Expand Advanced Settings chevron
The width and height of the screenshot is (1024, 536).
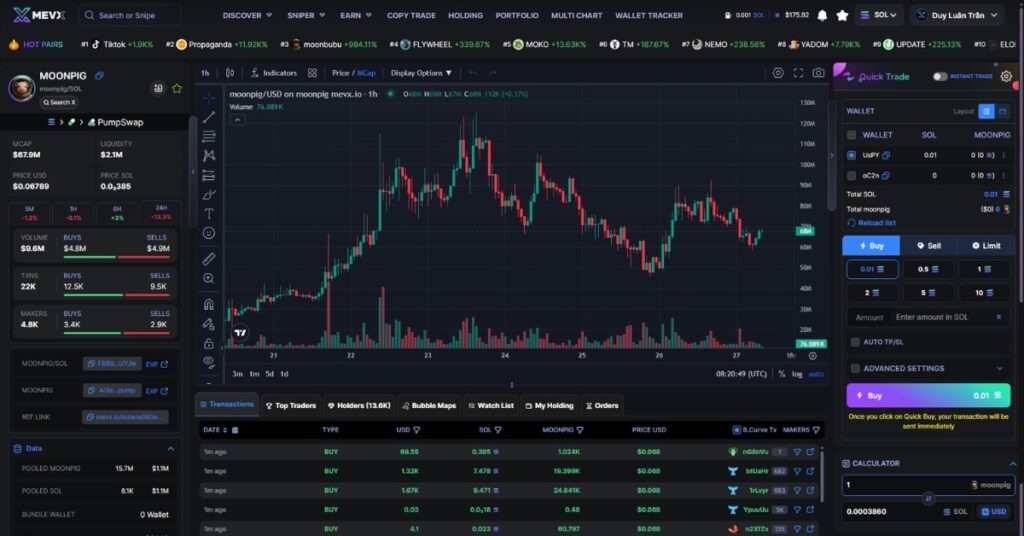pos(999,369)
